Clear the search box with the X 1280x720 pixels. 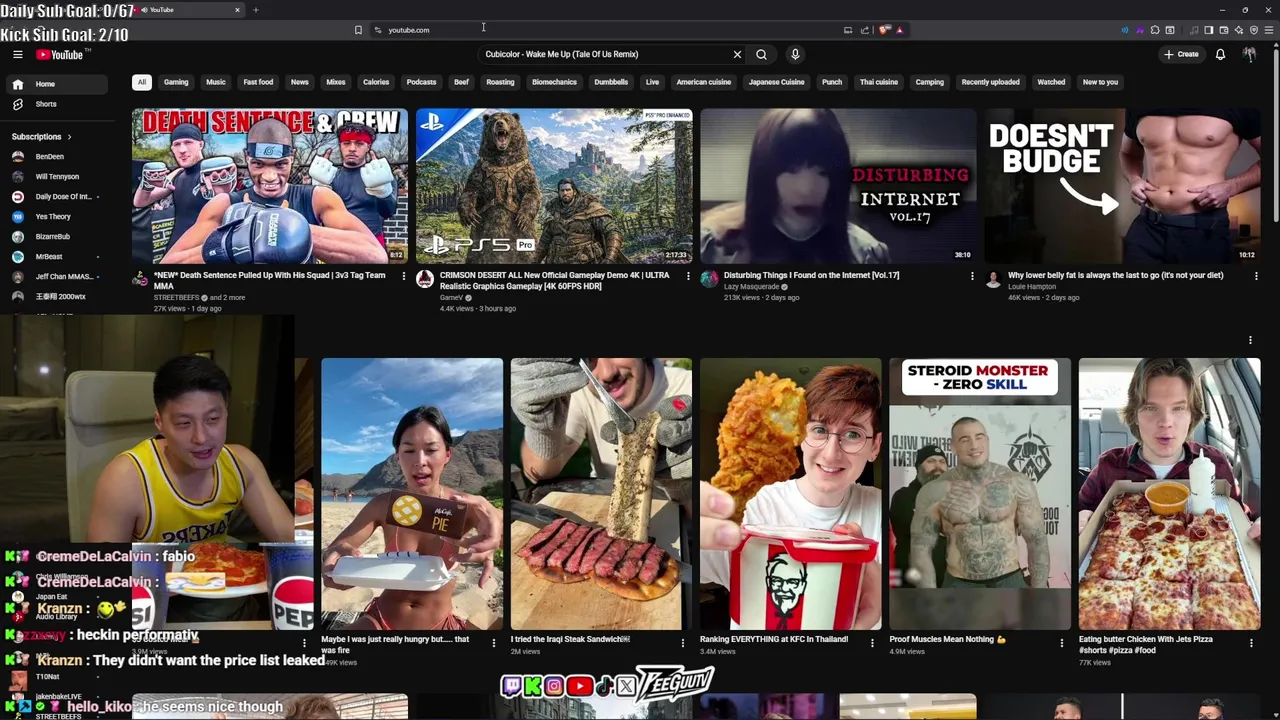pyautogui.click(x=737, y=54)
